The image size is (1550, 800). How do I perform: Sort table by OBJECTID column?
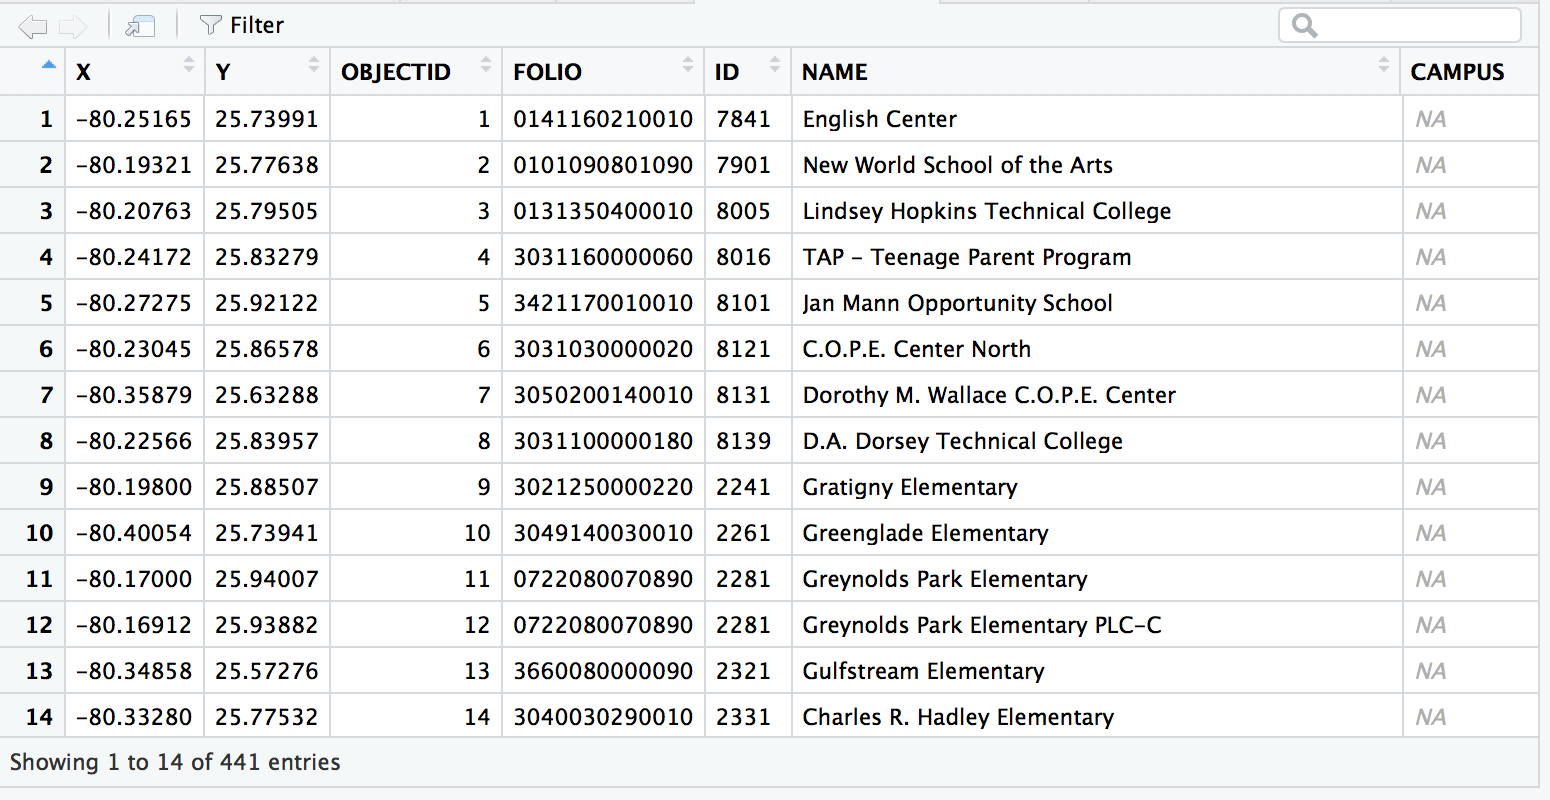click(x=416, y=72)
